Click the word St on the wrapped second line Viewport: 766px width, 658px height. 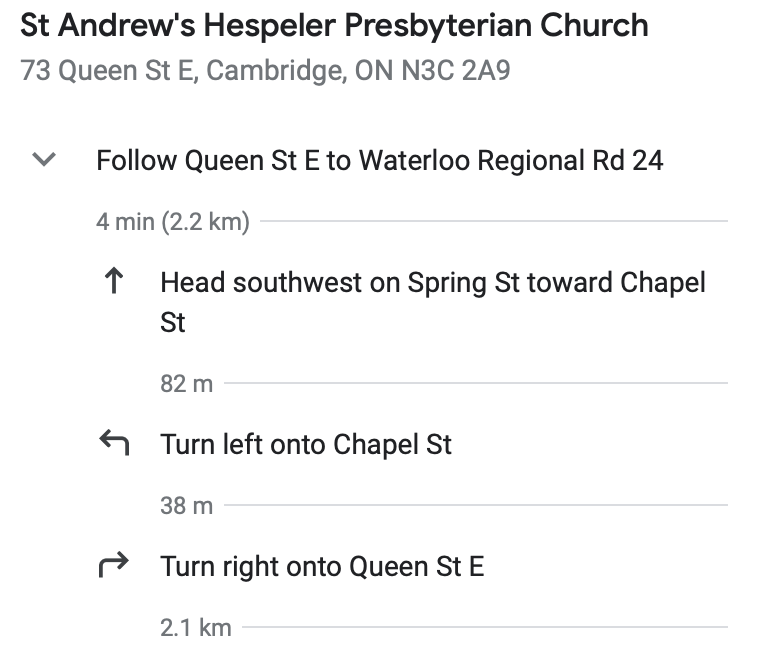(173, 322)
